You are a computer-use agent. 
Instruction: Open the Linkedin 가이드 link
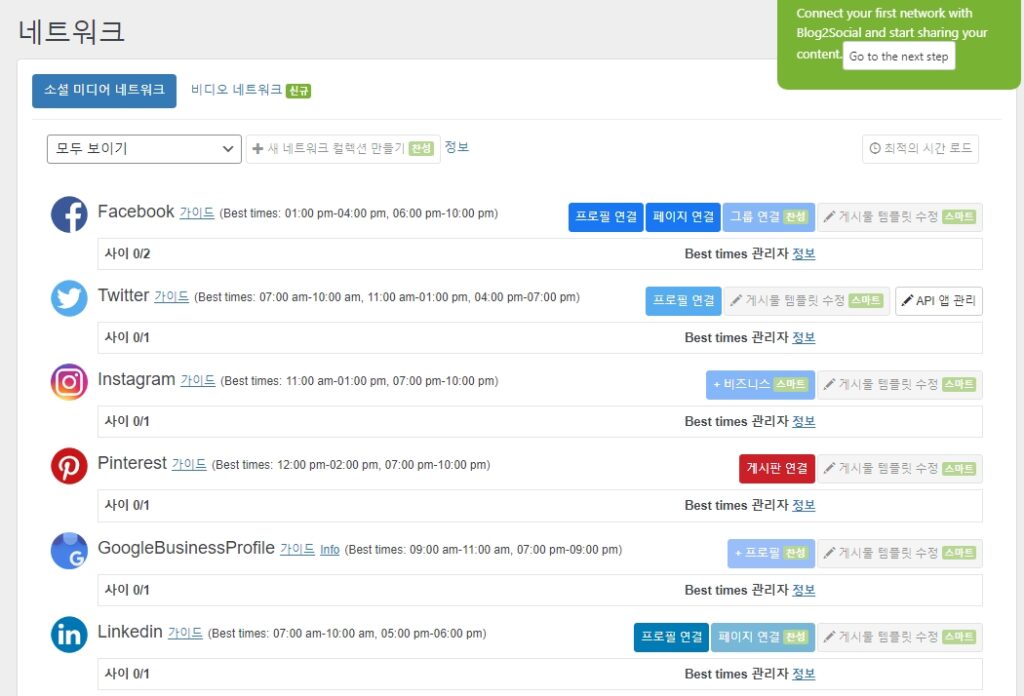point(185,633)
